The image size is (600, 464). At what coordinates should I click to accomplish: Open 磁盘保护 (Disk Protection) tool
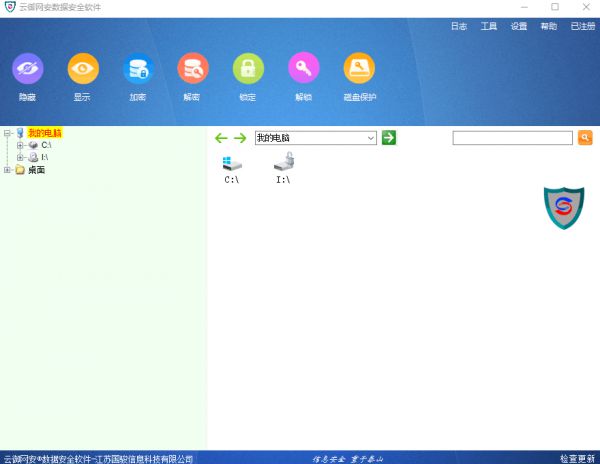[359, 68]
